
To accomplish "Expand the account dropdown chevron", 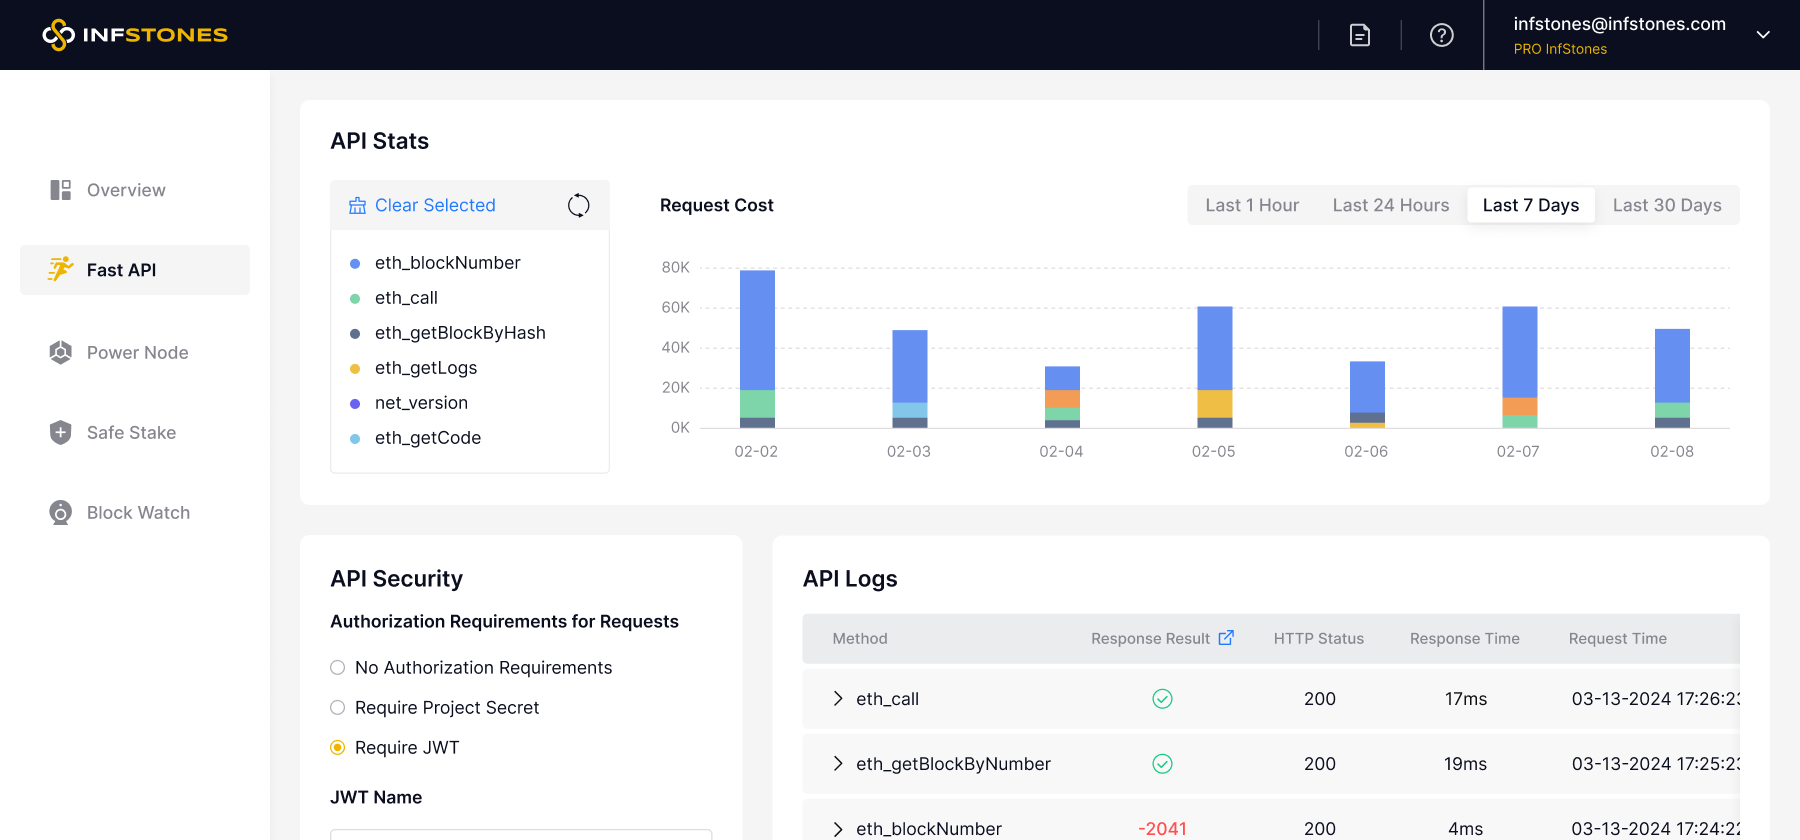I will coord(1763,35).
